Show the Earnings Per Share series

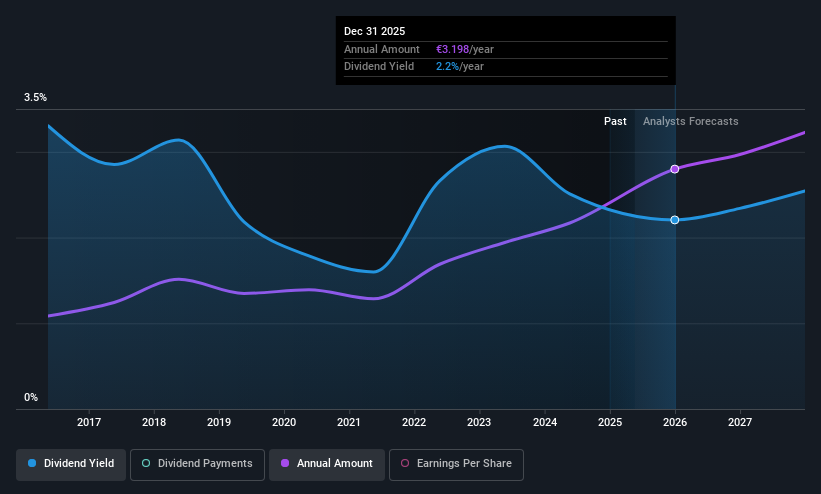click(456, 464)
